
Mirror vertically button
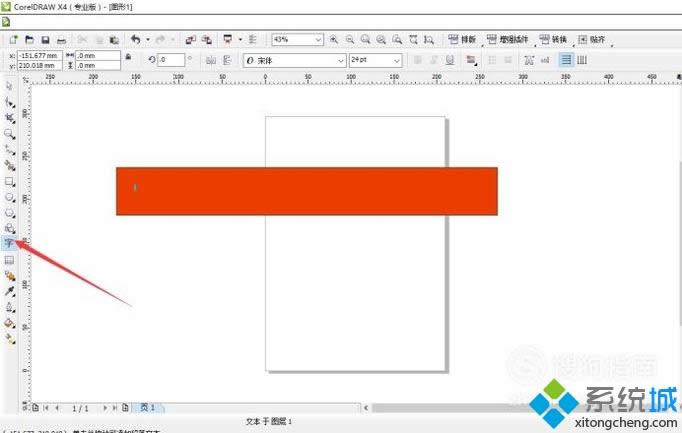[227, 60]
